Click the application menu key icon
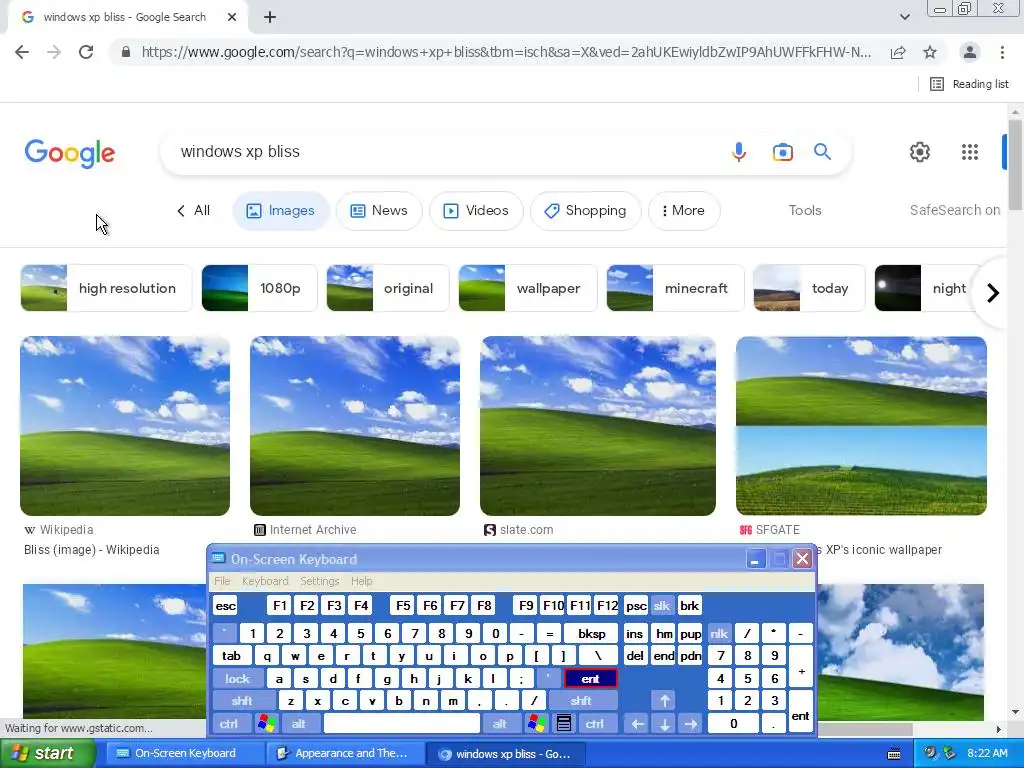Viewport: 1024px width, 768px height. pos(564,724)
